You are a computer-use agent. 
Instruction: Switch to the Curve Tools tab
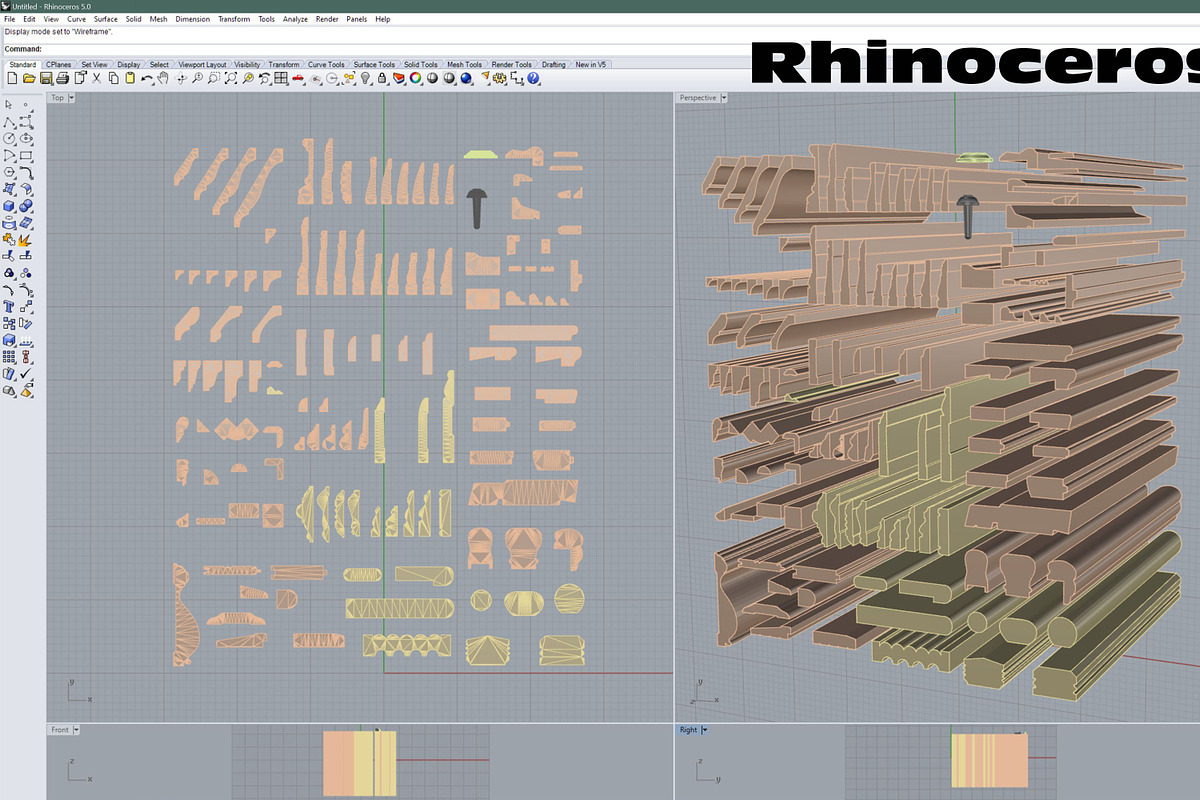point(326,64)
